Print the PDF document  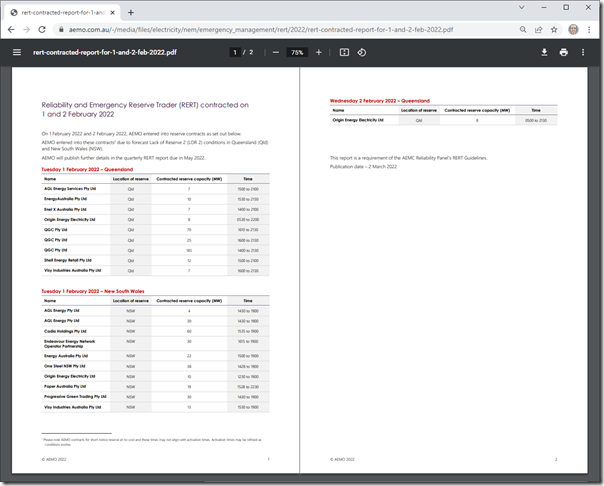click(x=564, y=52)
